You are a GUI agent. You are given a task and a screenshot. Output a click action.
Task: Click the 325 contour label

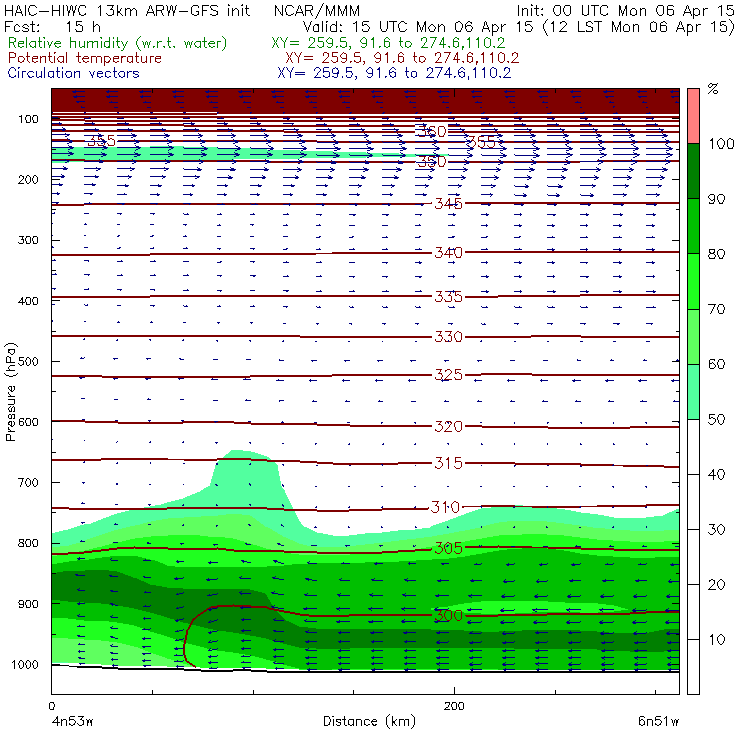(x=448, y=375)
